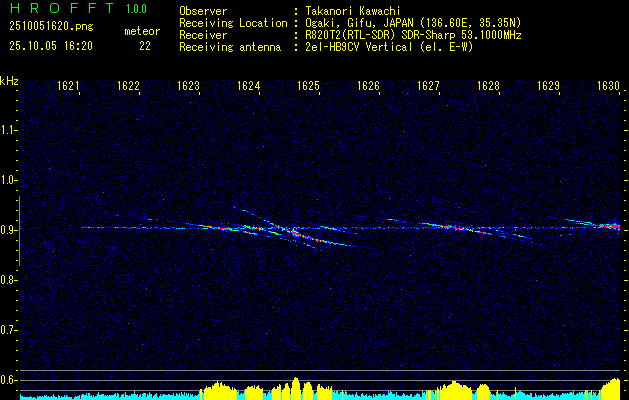Click the red echo at 1630 edge
Image resolution: width=629 pixels, height=400 pixels.
pyautogui.click(x=612, y=226)
